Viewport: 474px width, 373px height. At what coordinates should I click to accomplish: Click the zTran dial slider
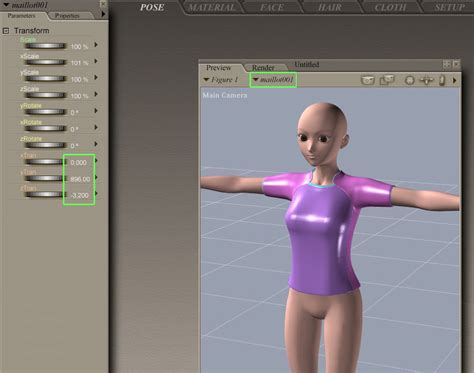coord(45,195)
